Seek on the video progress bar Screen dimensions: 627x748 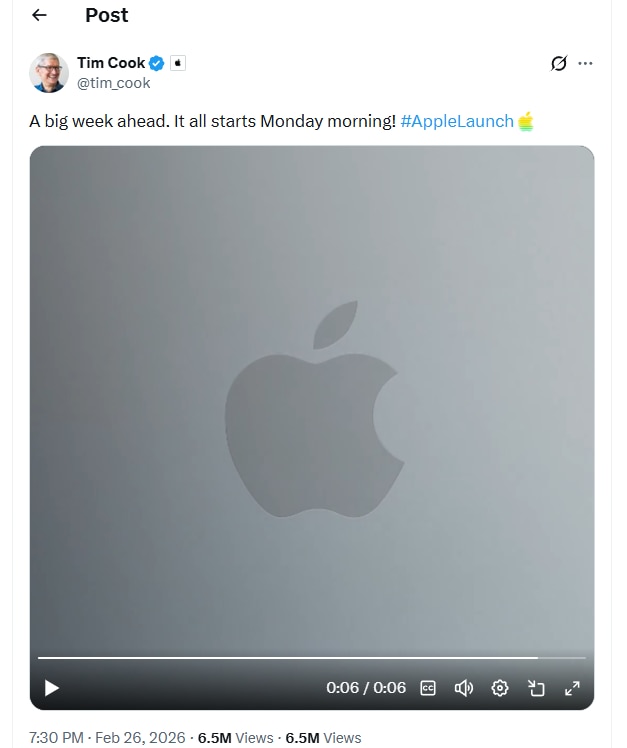(300, 658)
